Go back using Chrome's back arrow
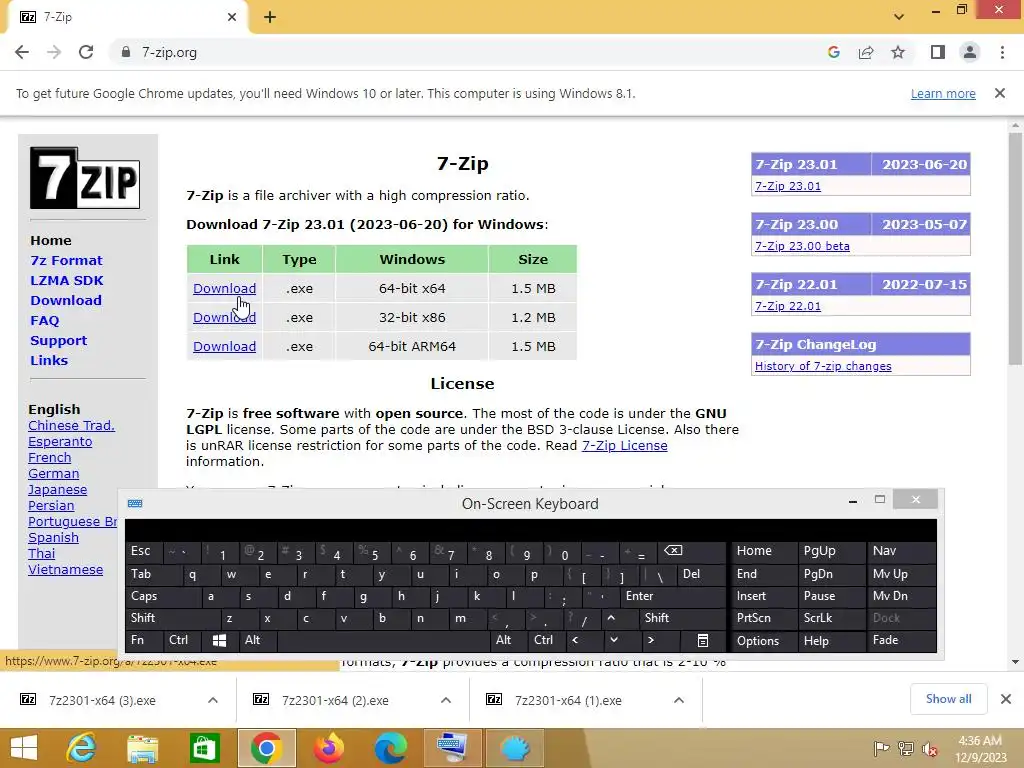1024x768 pixels. 22,52
